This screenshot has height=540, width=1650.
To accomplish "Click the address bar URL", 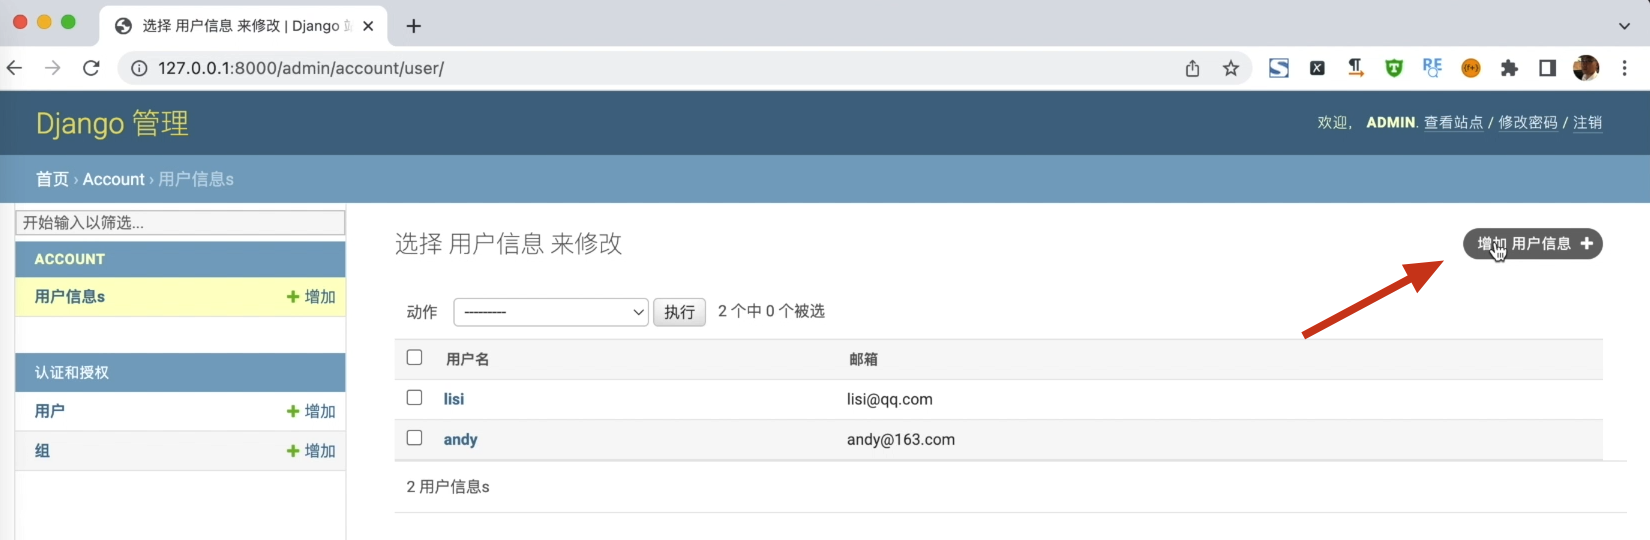I will [300, 68].
